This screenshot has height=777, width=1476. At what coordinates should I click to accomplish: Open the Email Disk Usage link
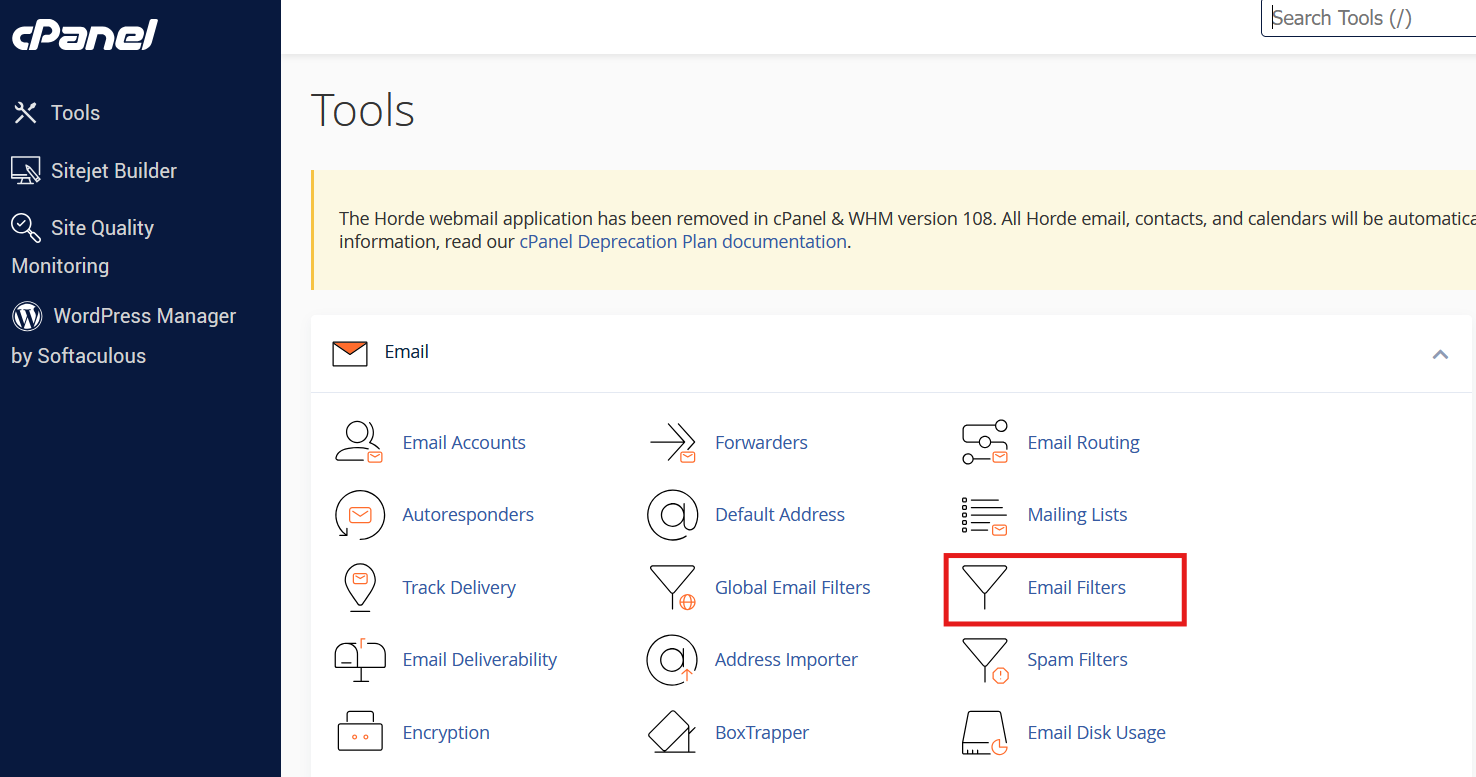pyautogui.click(x=1096, y=733)
